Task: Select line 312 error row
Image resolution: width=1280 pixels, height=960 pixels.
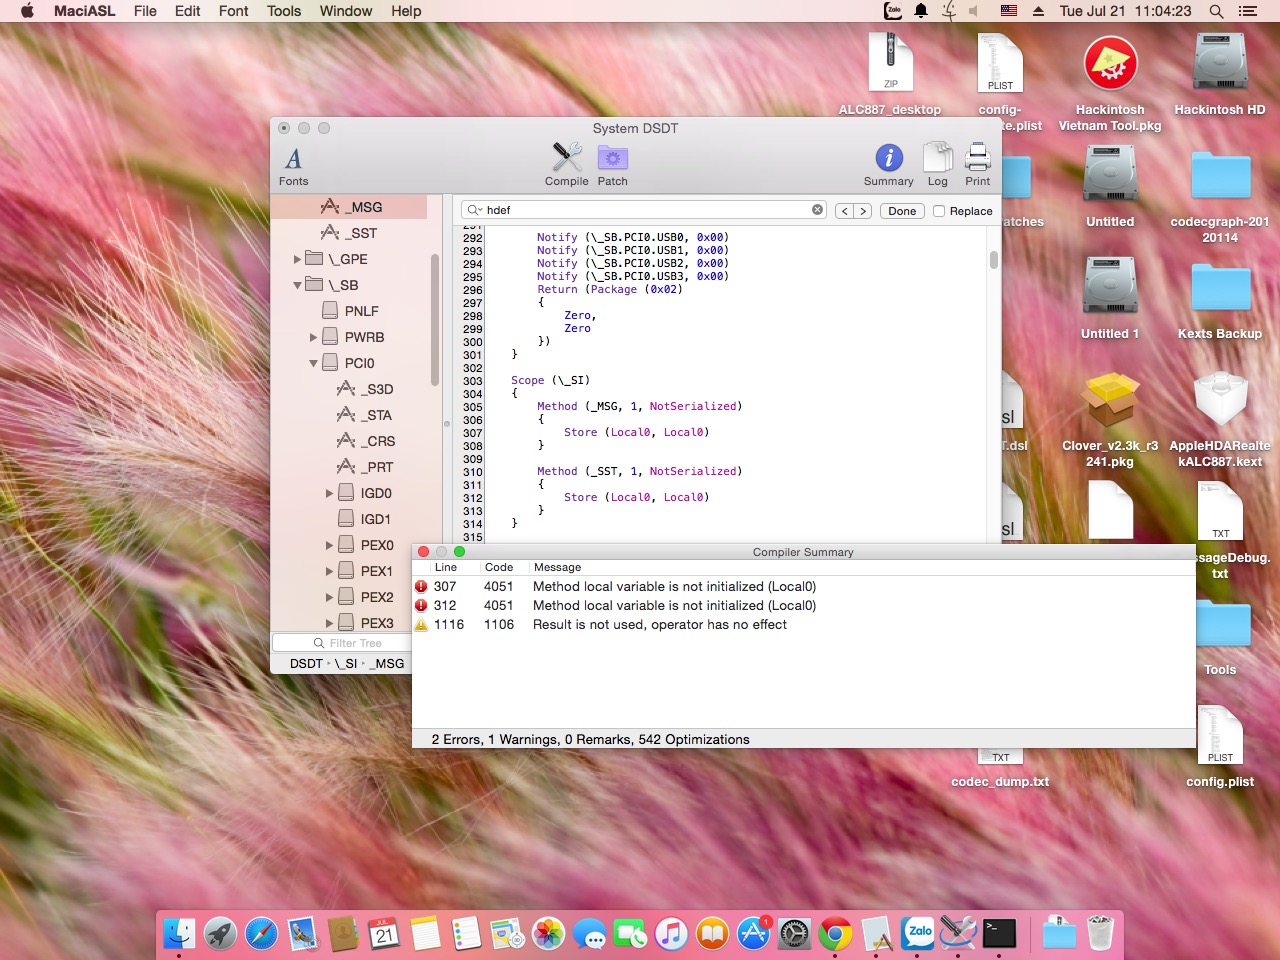Action: (x=804, y=606)
